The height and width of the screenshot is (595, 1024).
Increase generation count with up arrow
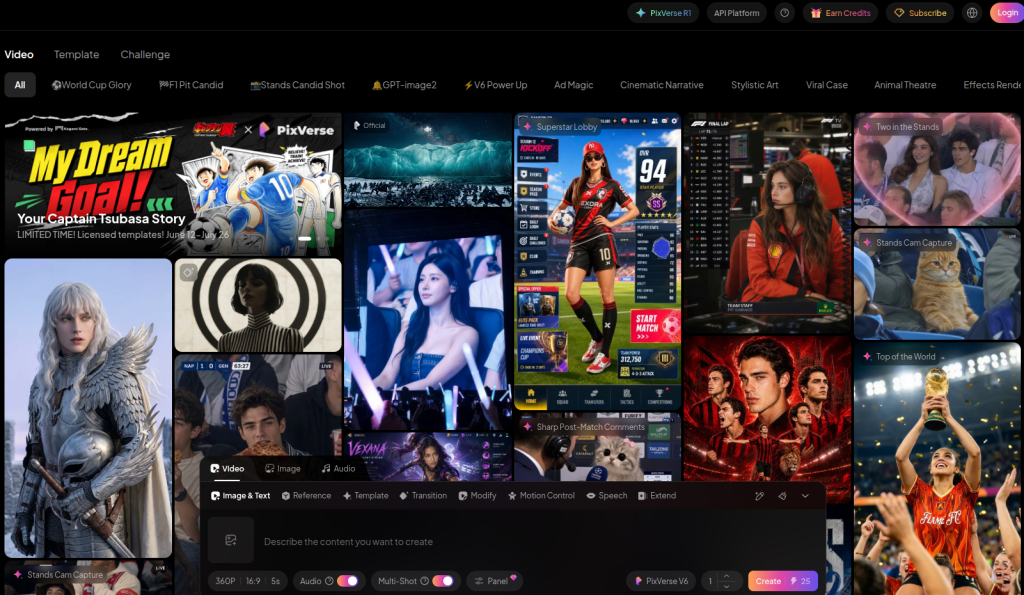tap(726, 576)
